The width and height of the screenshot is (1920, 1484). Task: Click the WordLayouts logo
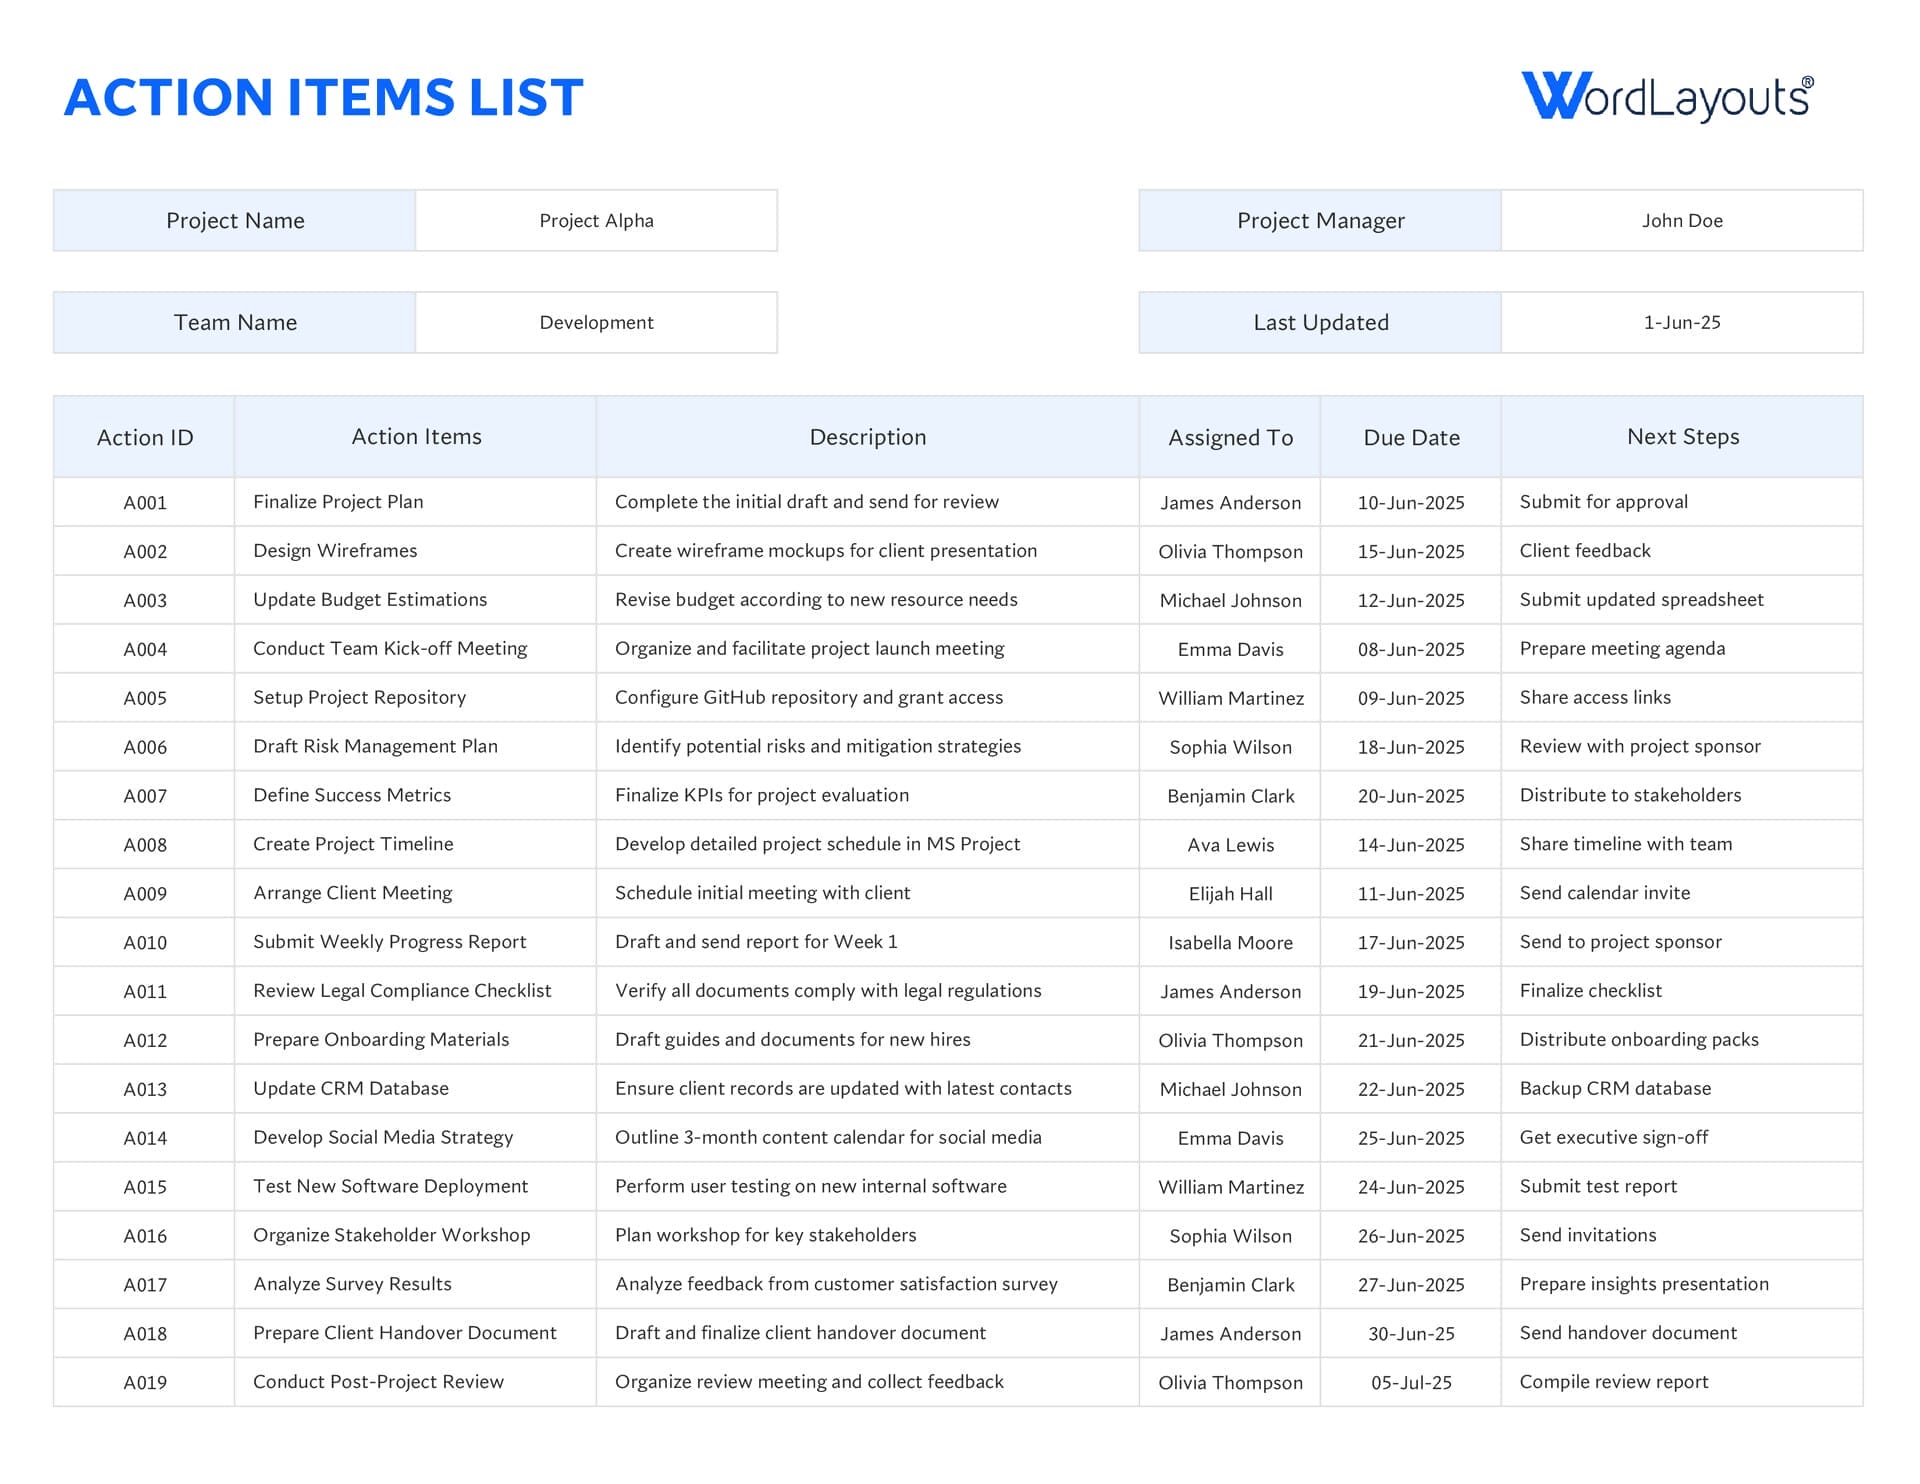click(x=1665, y=97)
